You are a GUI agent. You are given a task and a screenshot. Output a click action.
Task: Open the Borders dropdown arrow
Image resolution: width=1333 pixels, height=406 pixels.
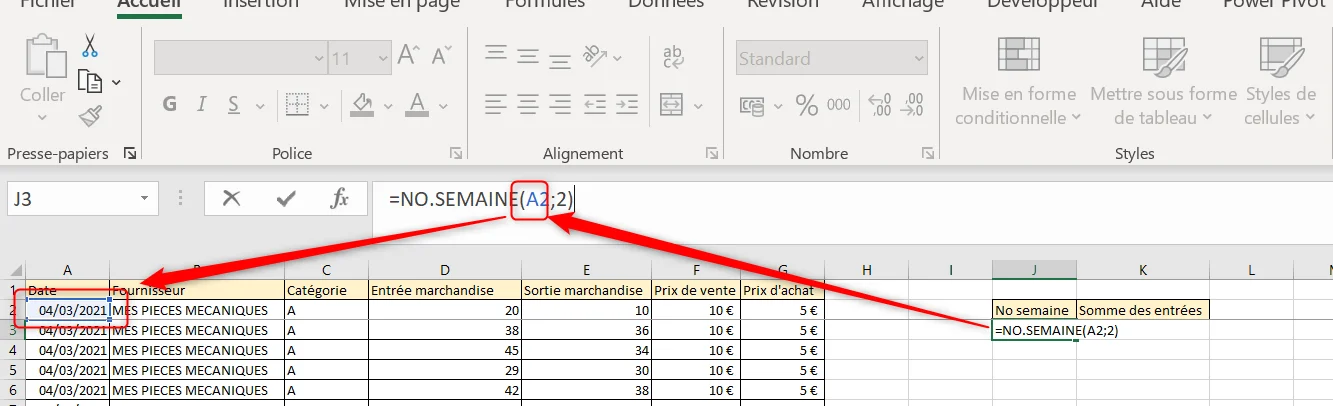[x=324, y=105]
